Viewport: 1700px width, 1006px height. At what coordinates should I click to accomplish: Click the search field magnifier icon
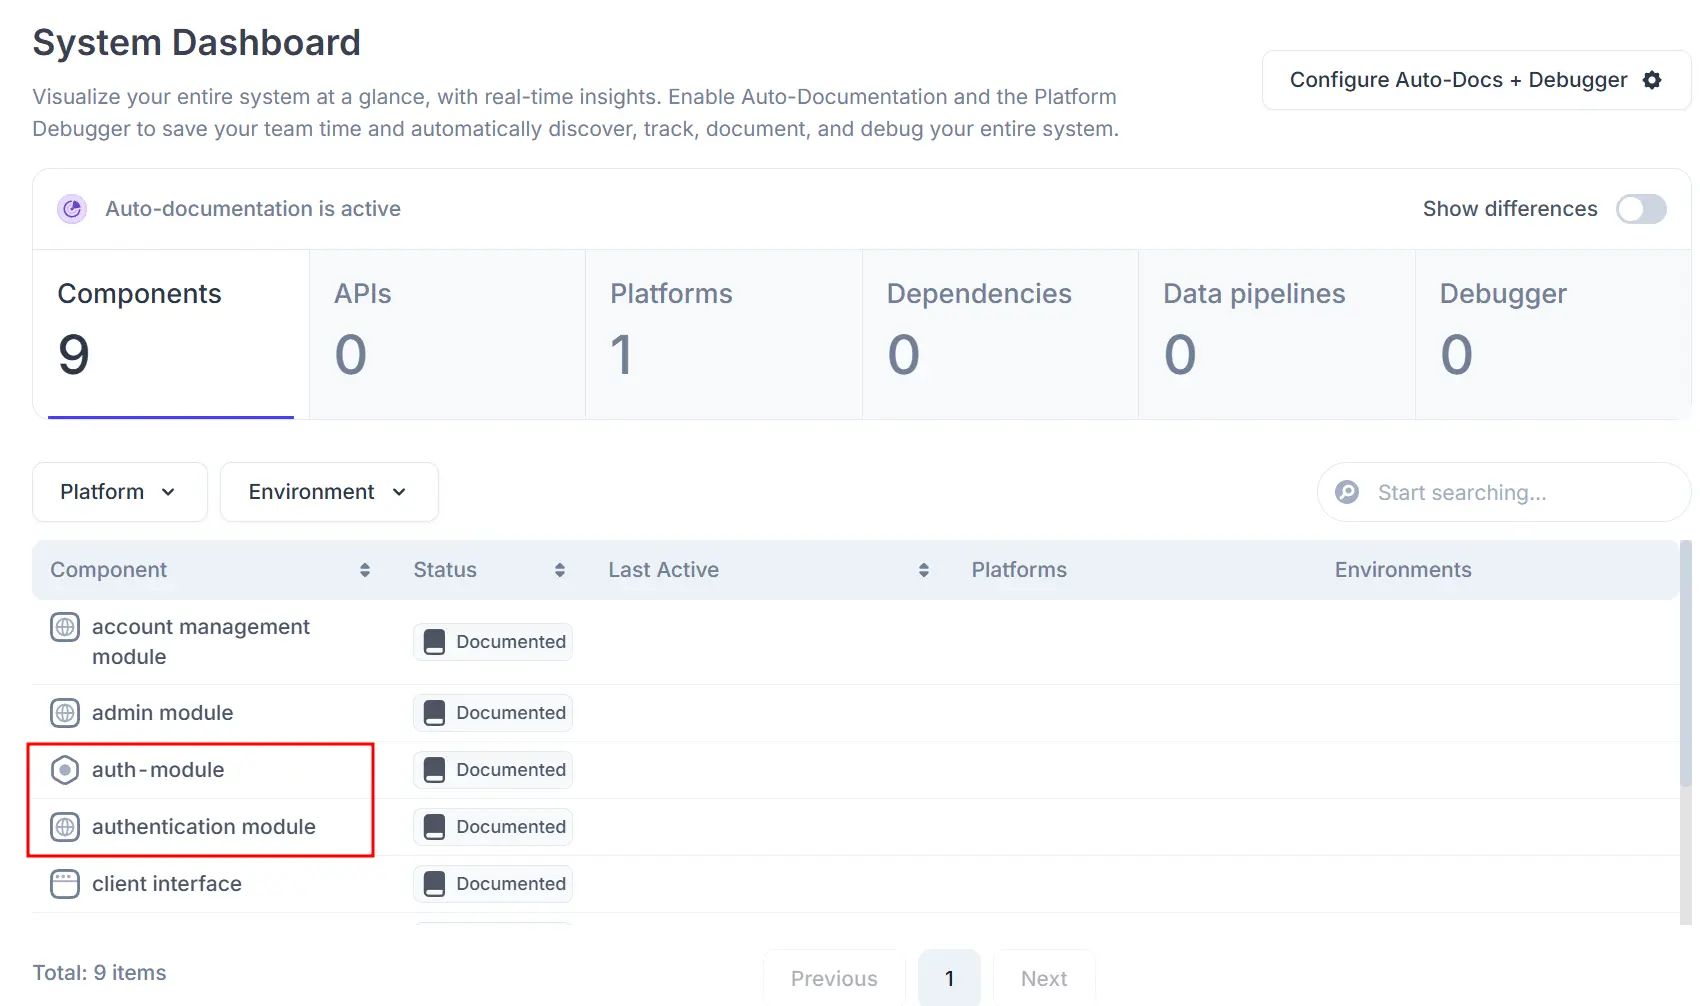pyautogui.click(x=1347, y=492)
